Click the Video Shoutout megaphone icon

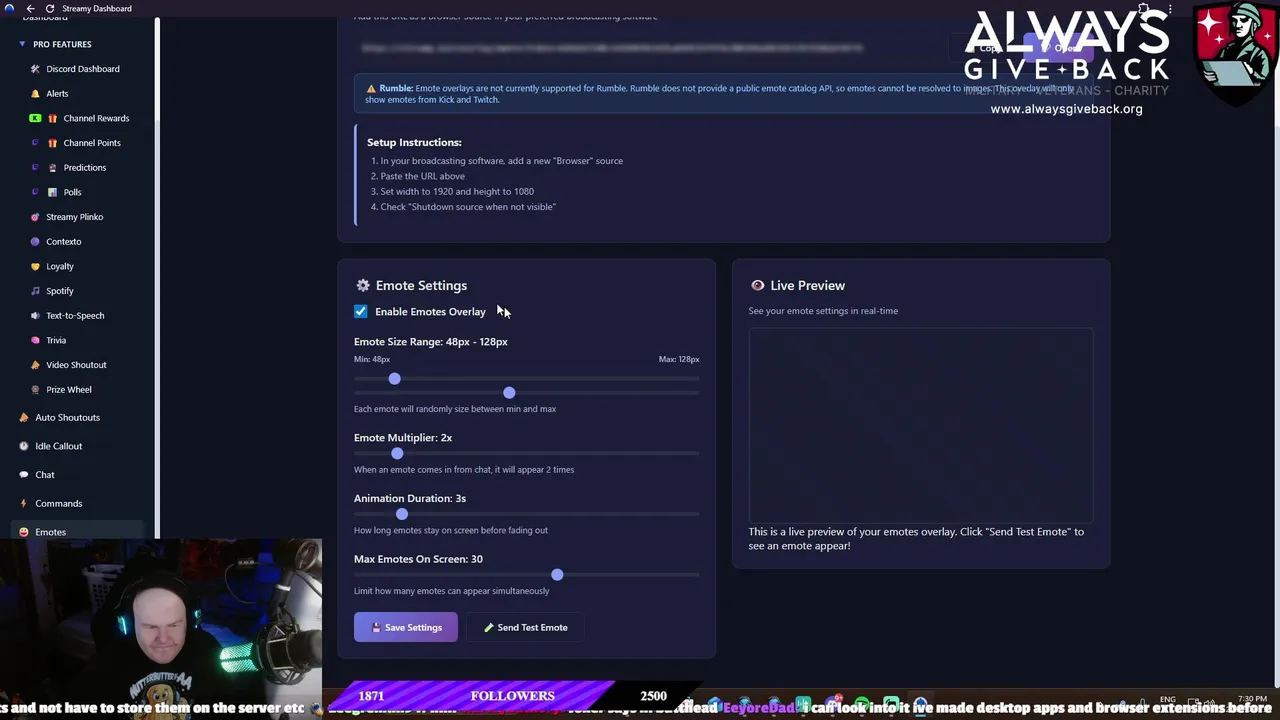(x=36, y=365)
